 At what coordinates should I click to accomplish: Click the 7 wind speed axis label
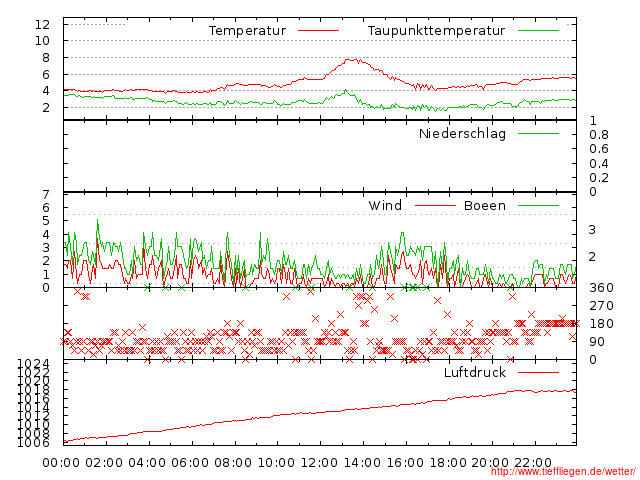tap(46, 195)
